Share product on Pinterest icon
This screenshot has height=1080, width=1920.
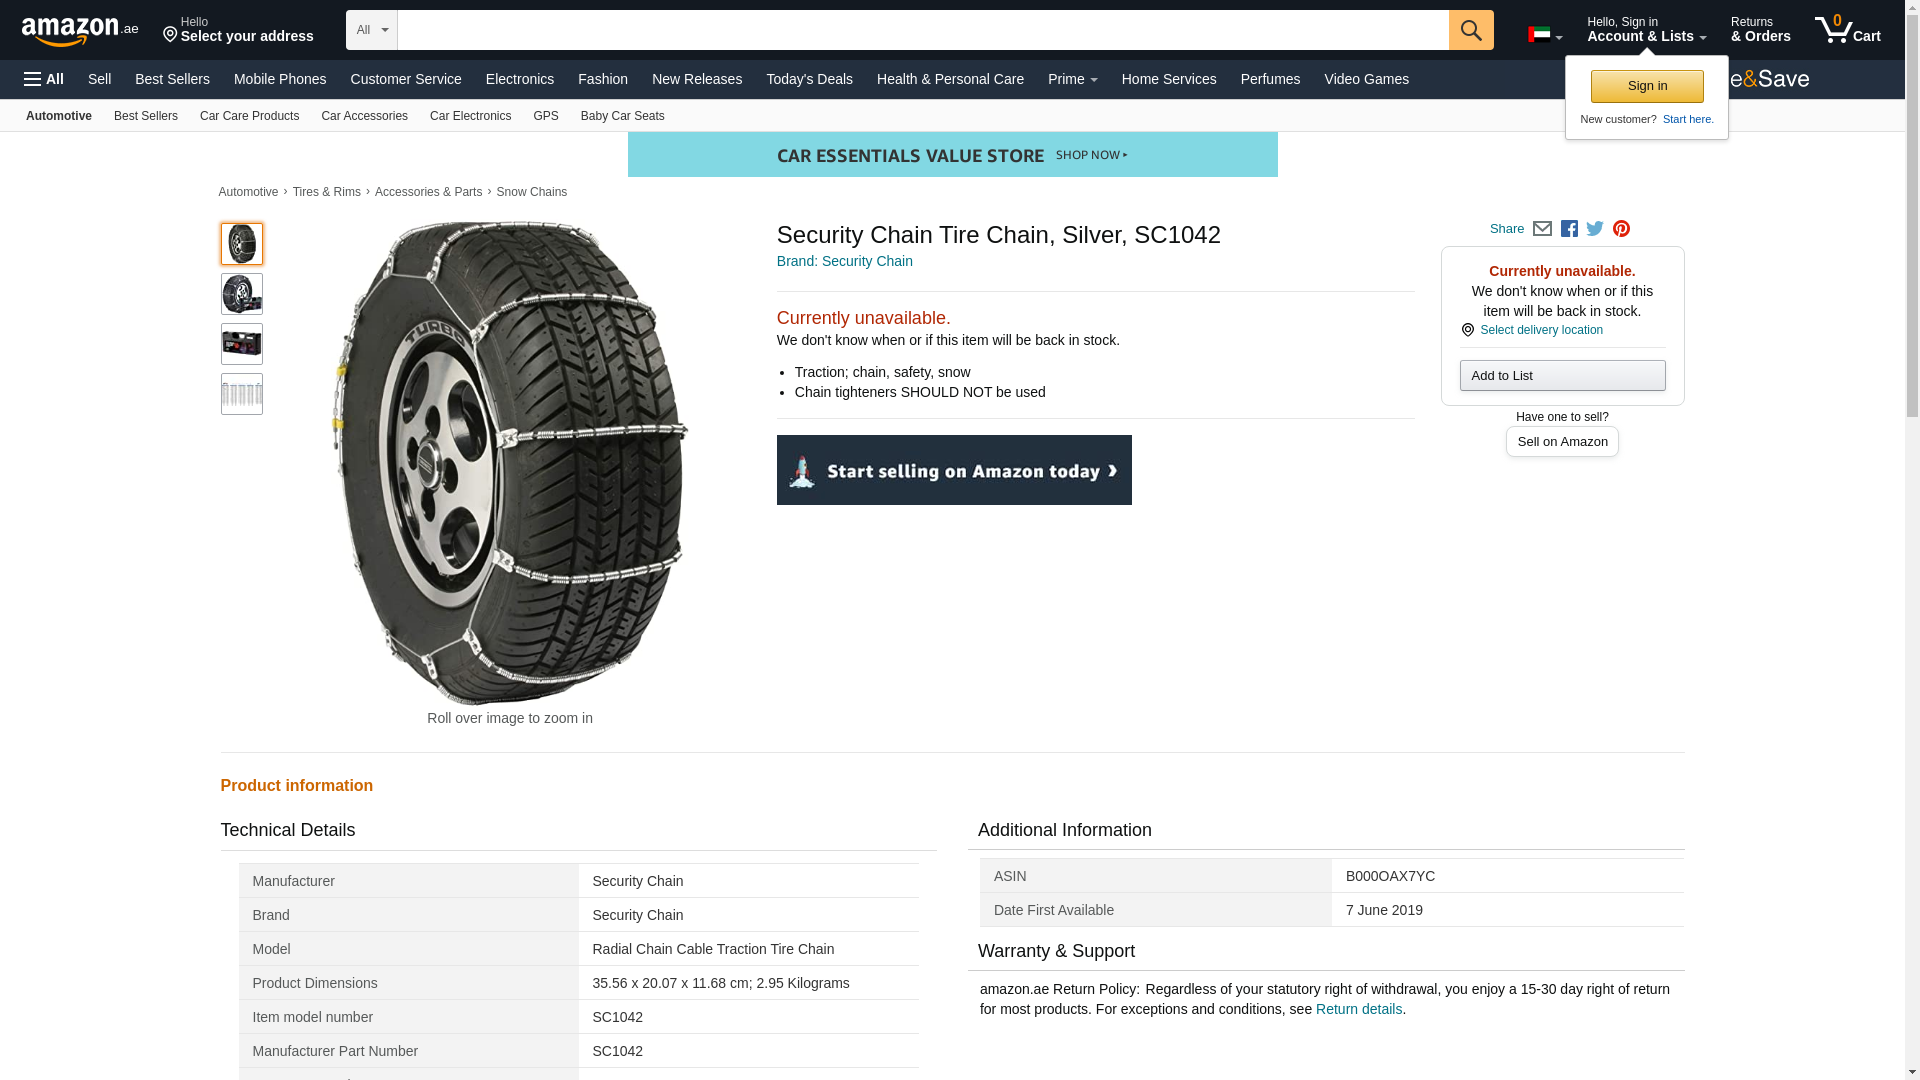point(1621,229)
